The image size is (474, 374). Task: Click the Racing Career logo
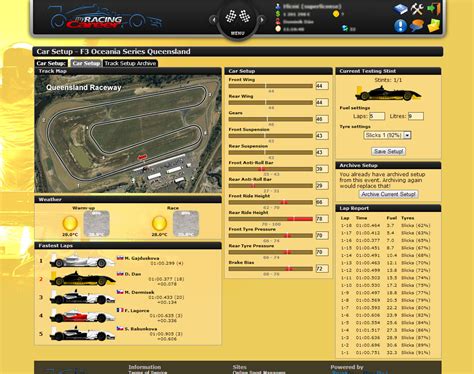[106, 19]
